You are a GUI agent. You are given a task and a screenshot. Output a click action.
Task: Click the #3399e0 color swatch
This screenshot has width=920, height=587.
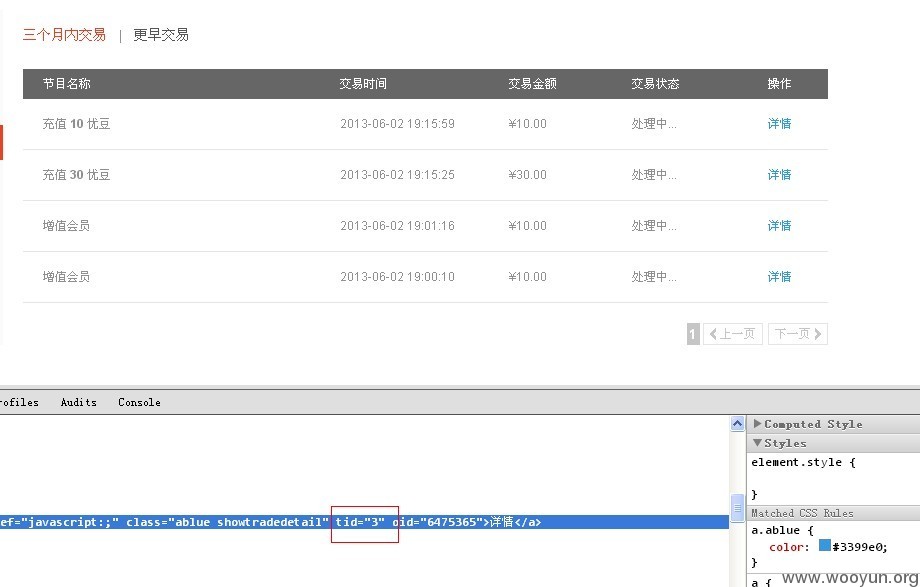(x=824, y=546)
